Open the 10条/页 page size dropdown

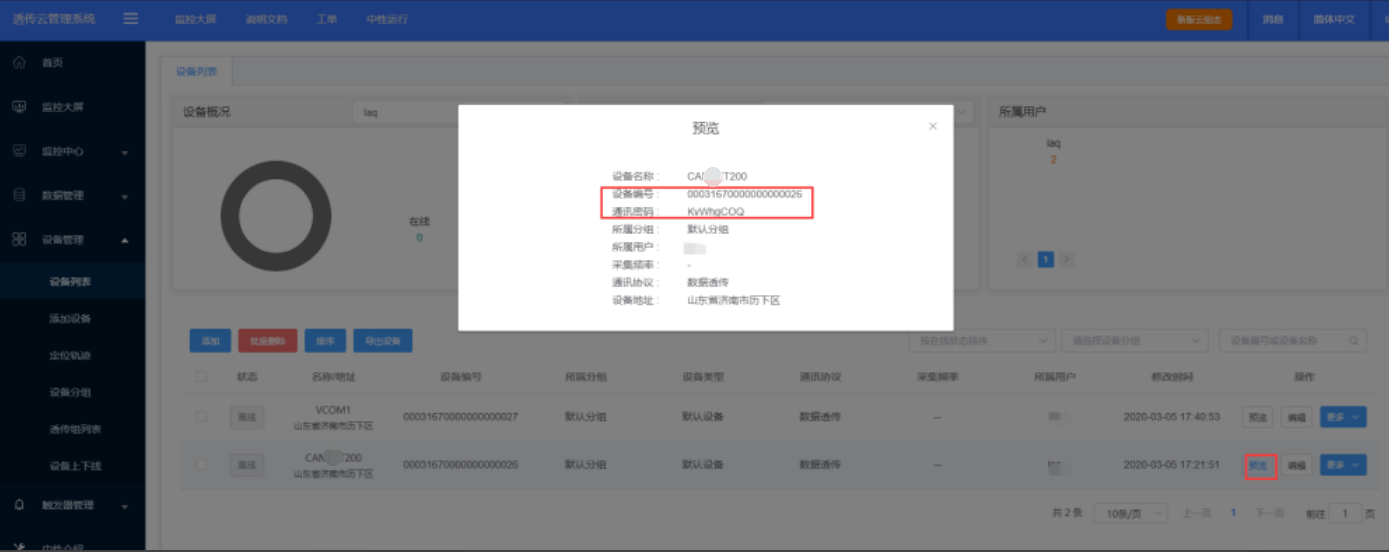pos(1130,513)
